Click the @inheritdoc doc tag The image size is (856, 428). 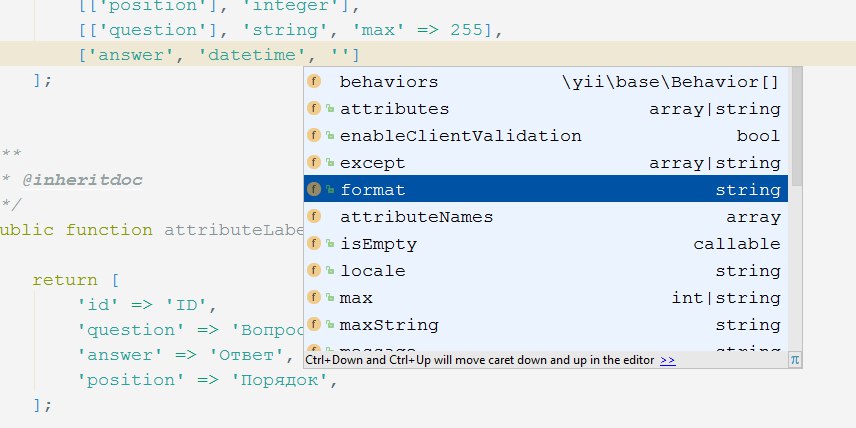pyautogui.click(x=82, y=180)
